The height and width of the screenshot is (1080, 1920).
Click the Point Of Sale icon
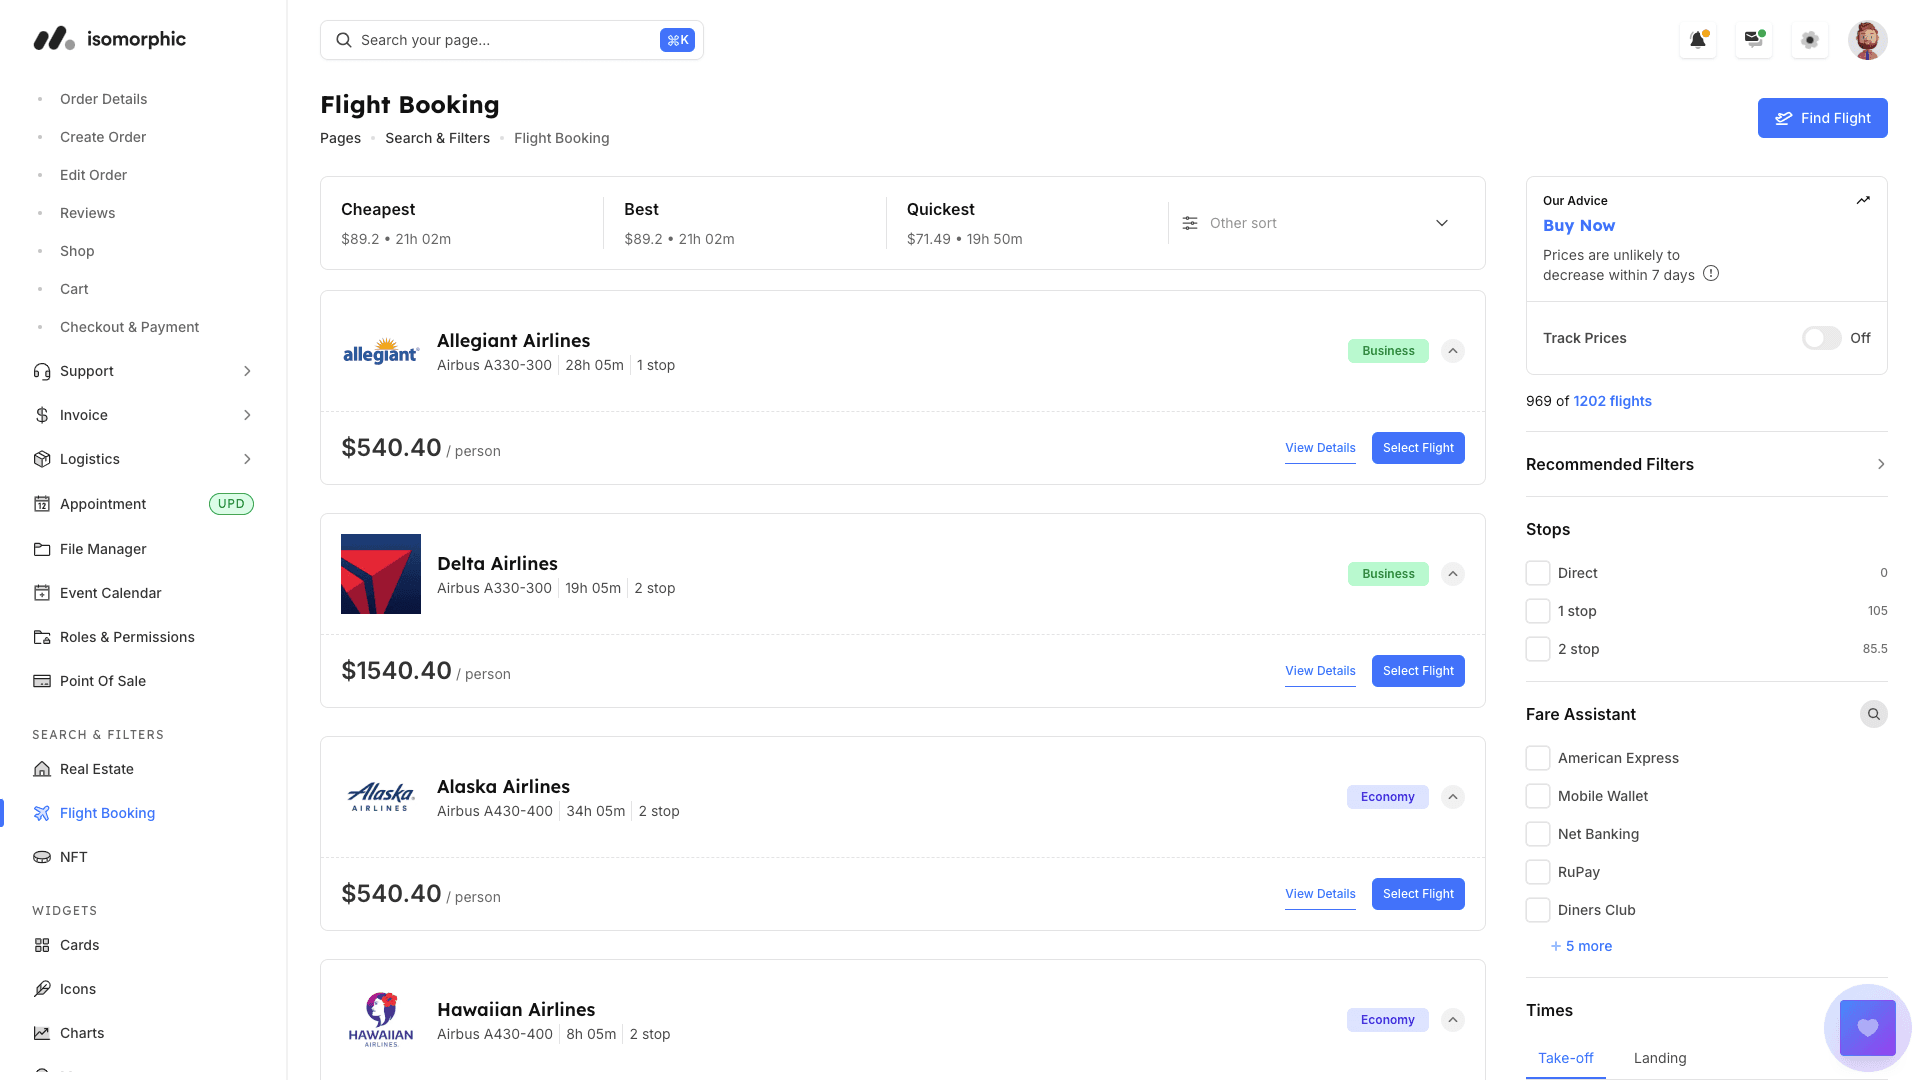42,681
